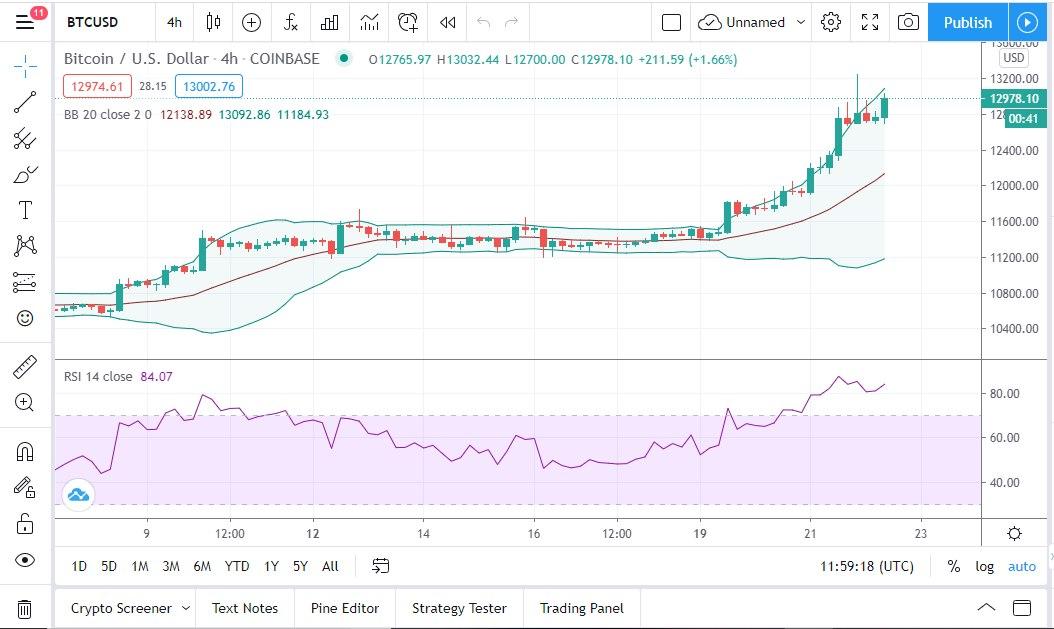
Task: Toggle percent scale mode
Action: coord(953,567)
